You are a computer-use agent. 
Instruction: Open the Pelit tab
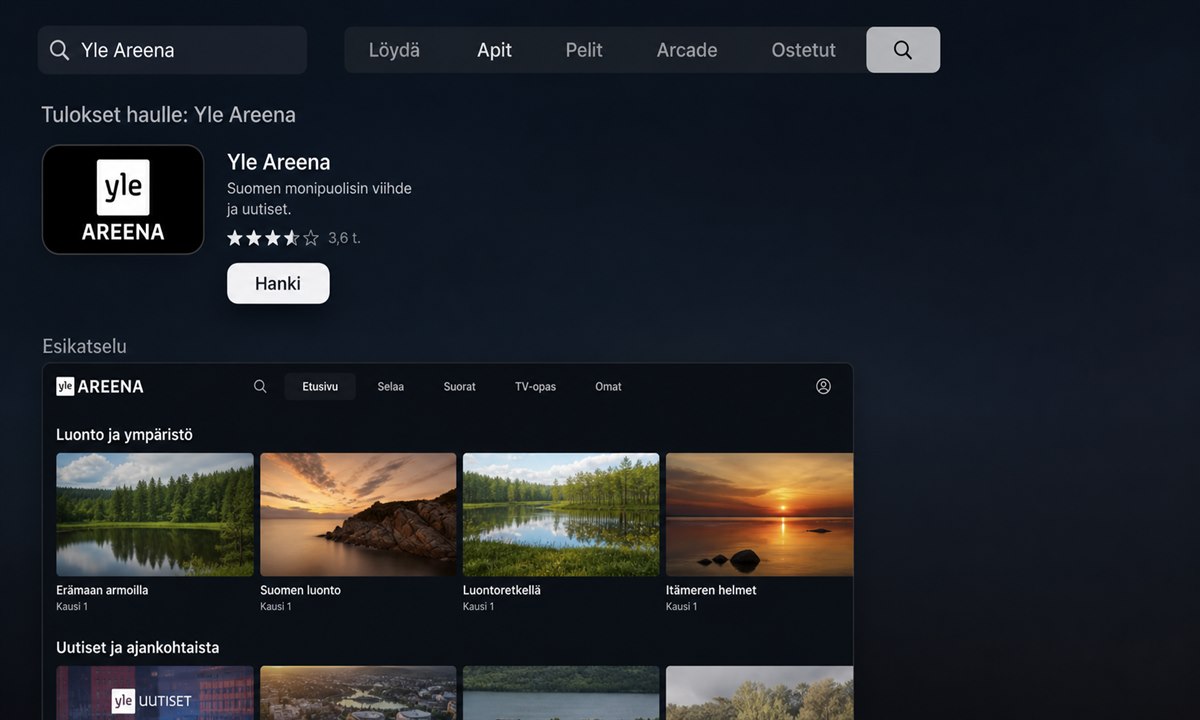(584, 50)
